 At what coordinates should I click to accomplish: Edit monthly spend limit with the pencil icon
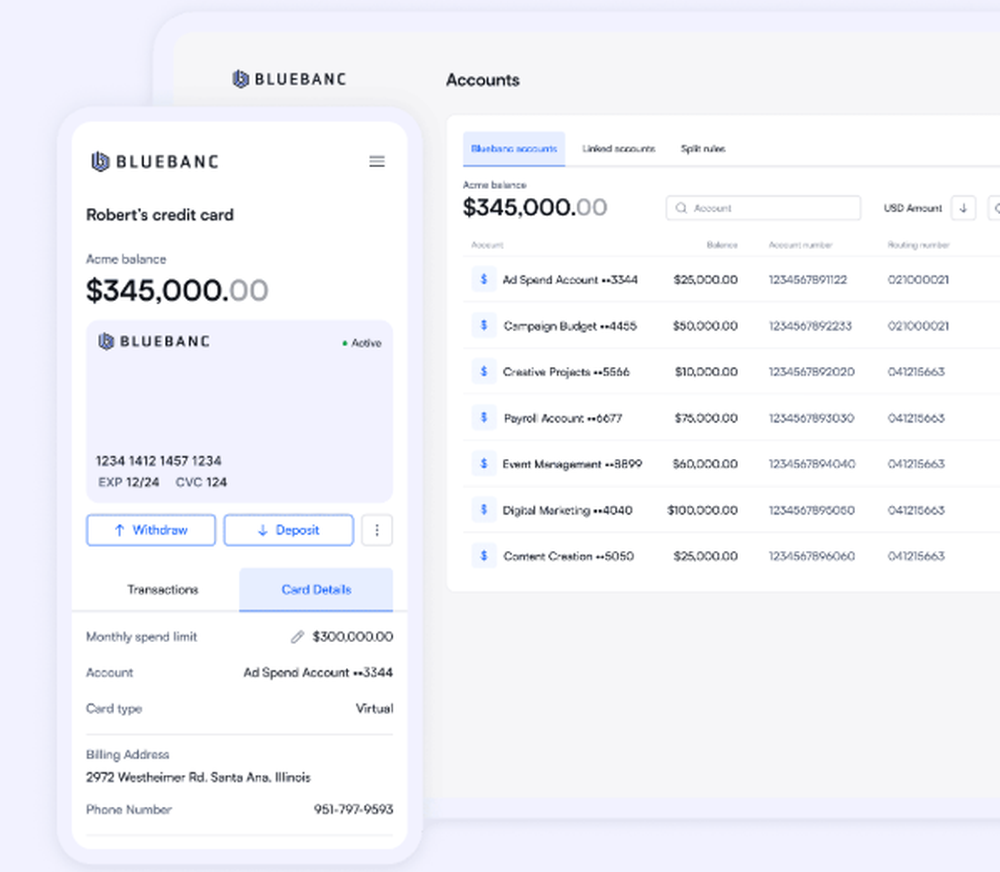[297, 637]
